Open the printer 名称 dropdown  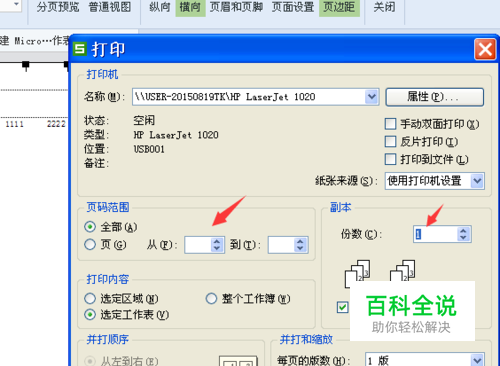371,97
